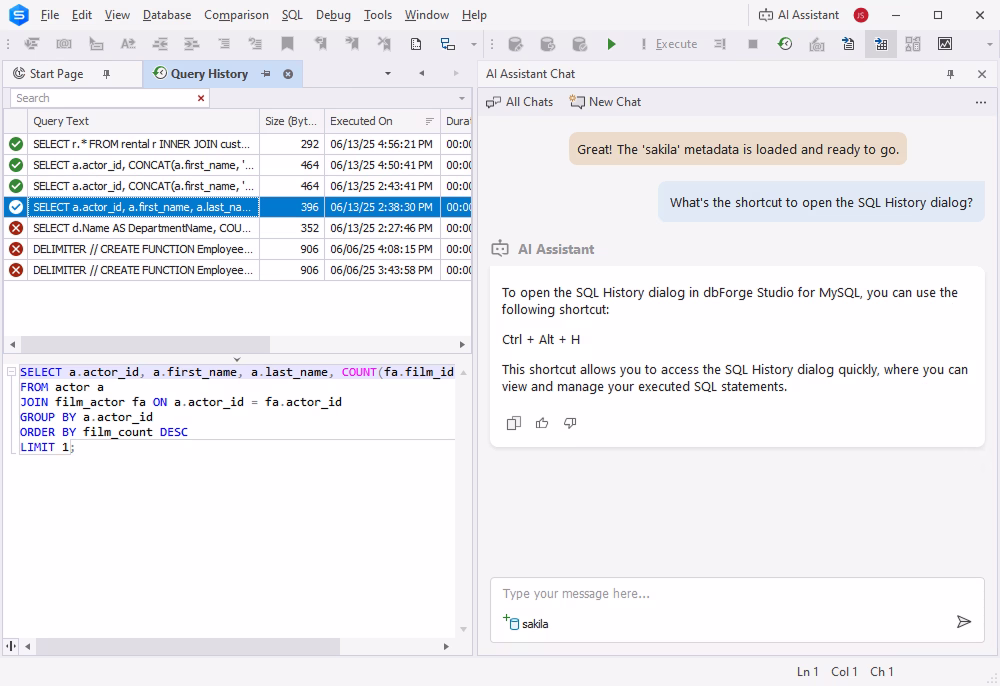Open the AI chat more options ellipsis

tap(981, 103)
